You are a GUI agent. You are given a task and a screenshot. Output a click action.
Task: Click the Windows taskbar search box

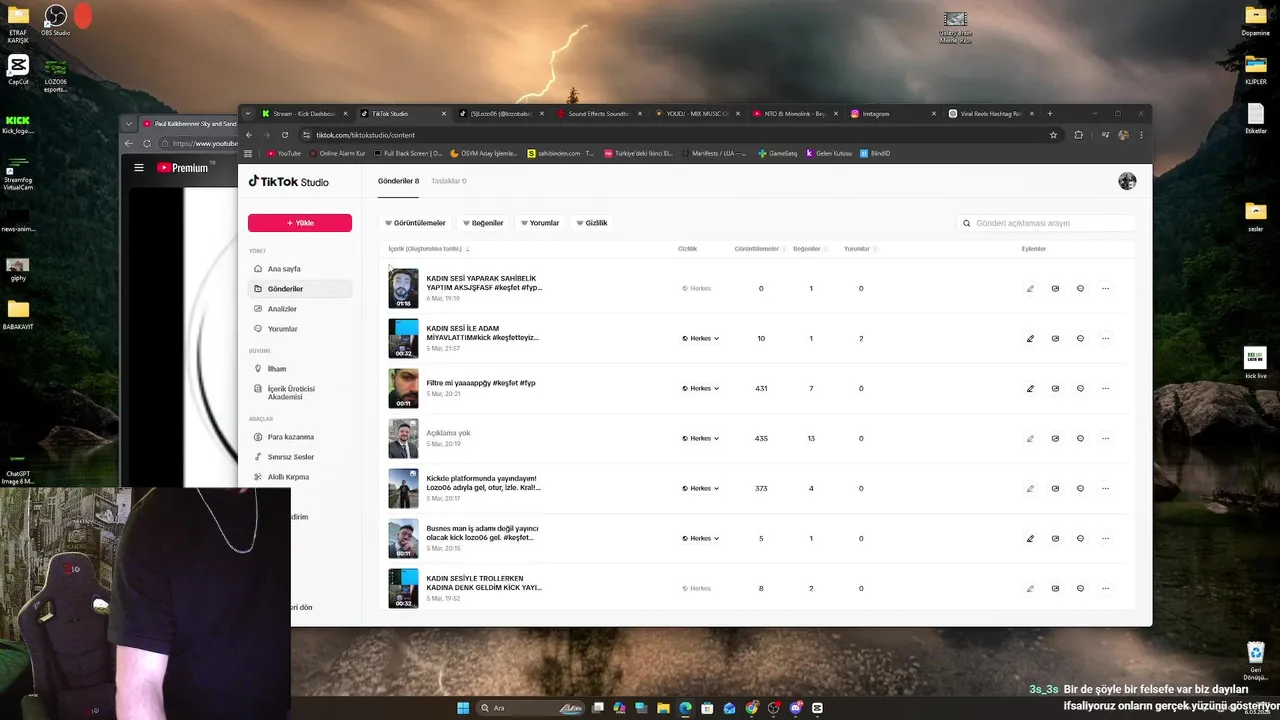532,708
